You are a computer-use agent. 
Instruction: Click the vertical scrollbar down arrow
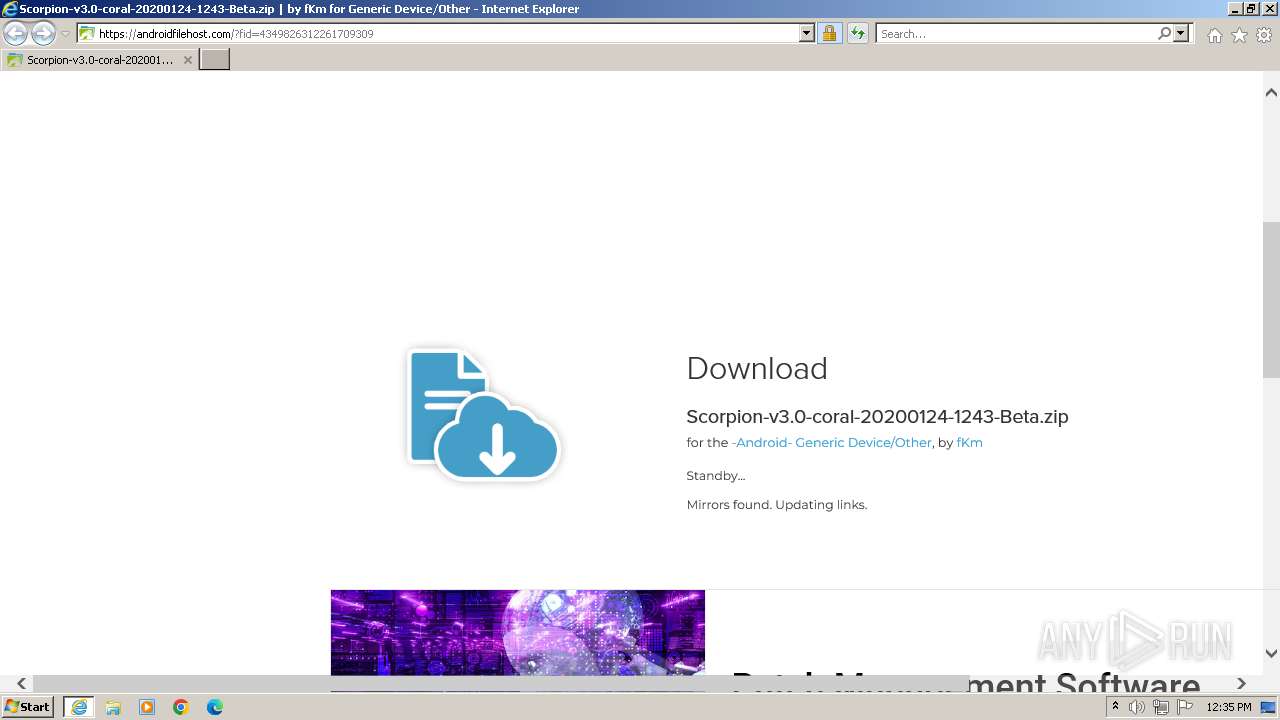tap(1271, 653)
